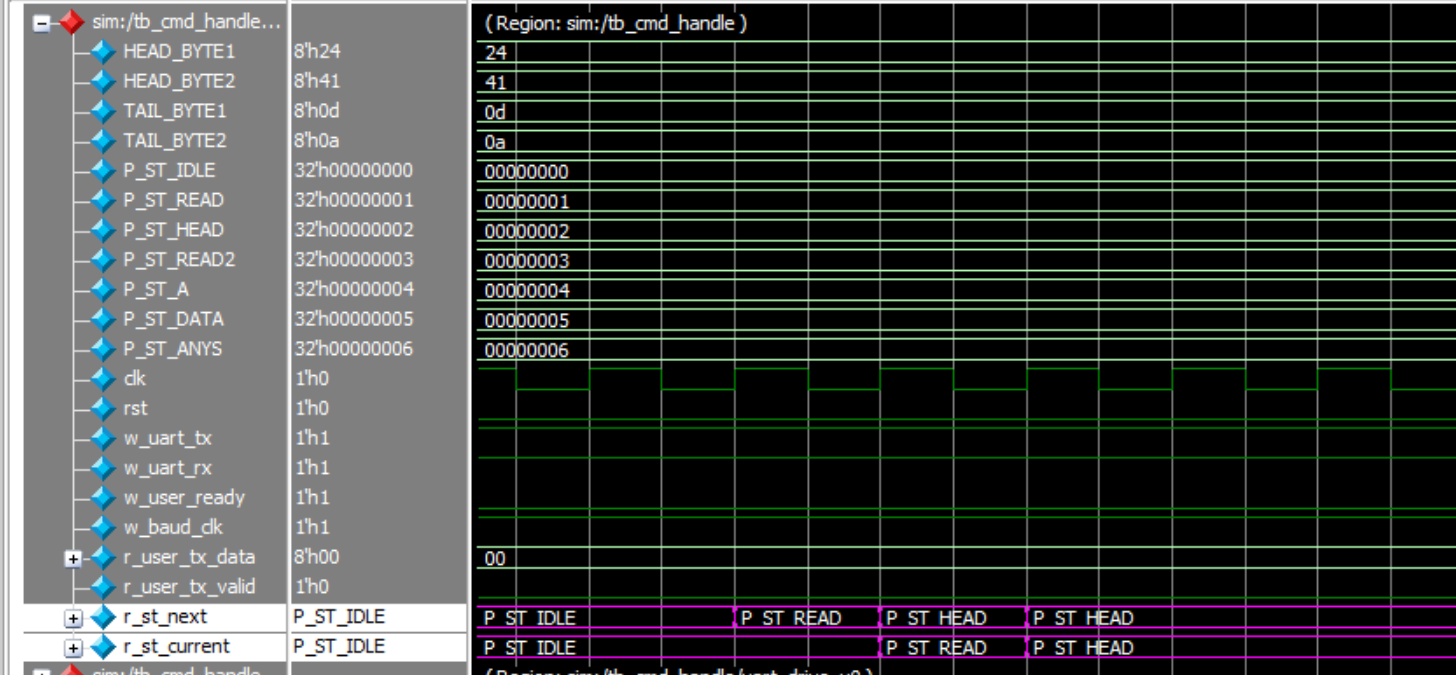Click the P_ST_A signal diamond icon

pos(103,289)
